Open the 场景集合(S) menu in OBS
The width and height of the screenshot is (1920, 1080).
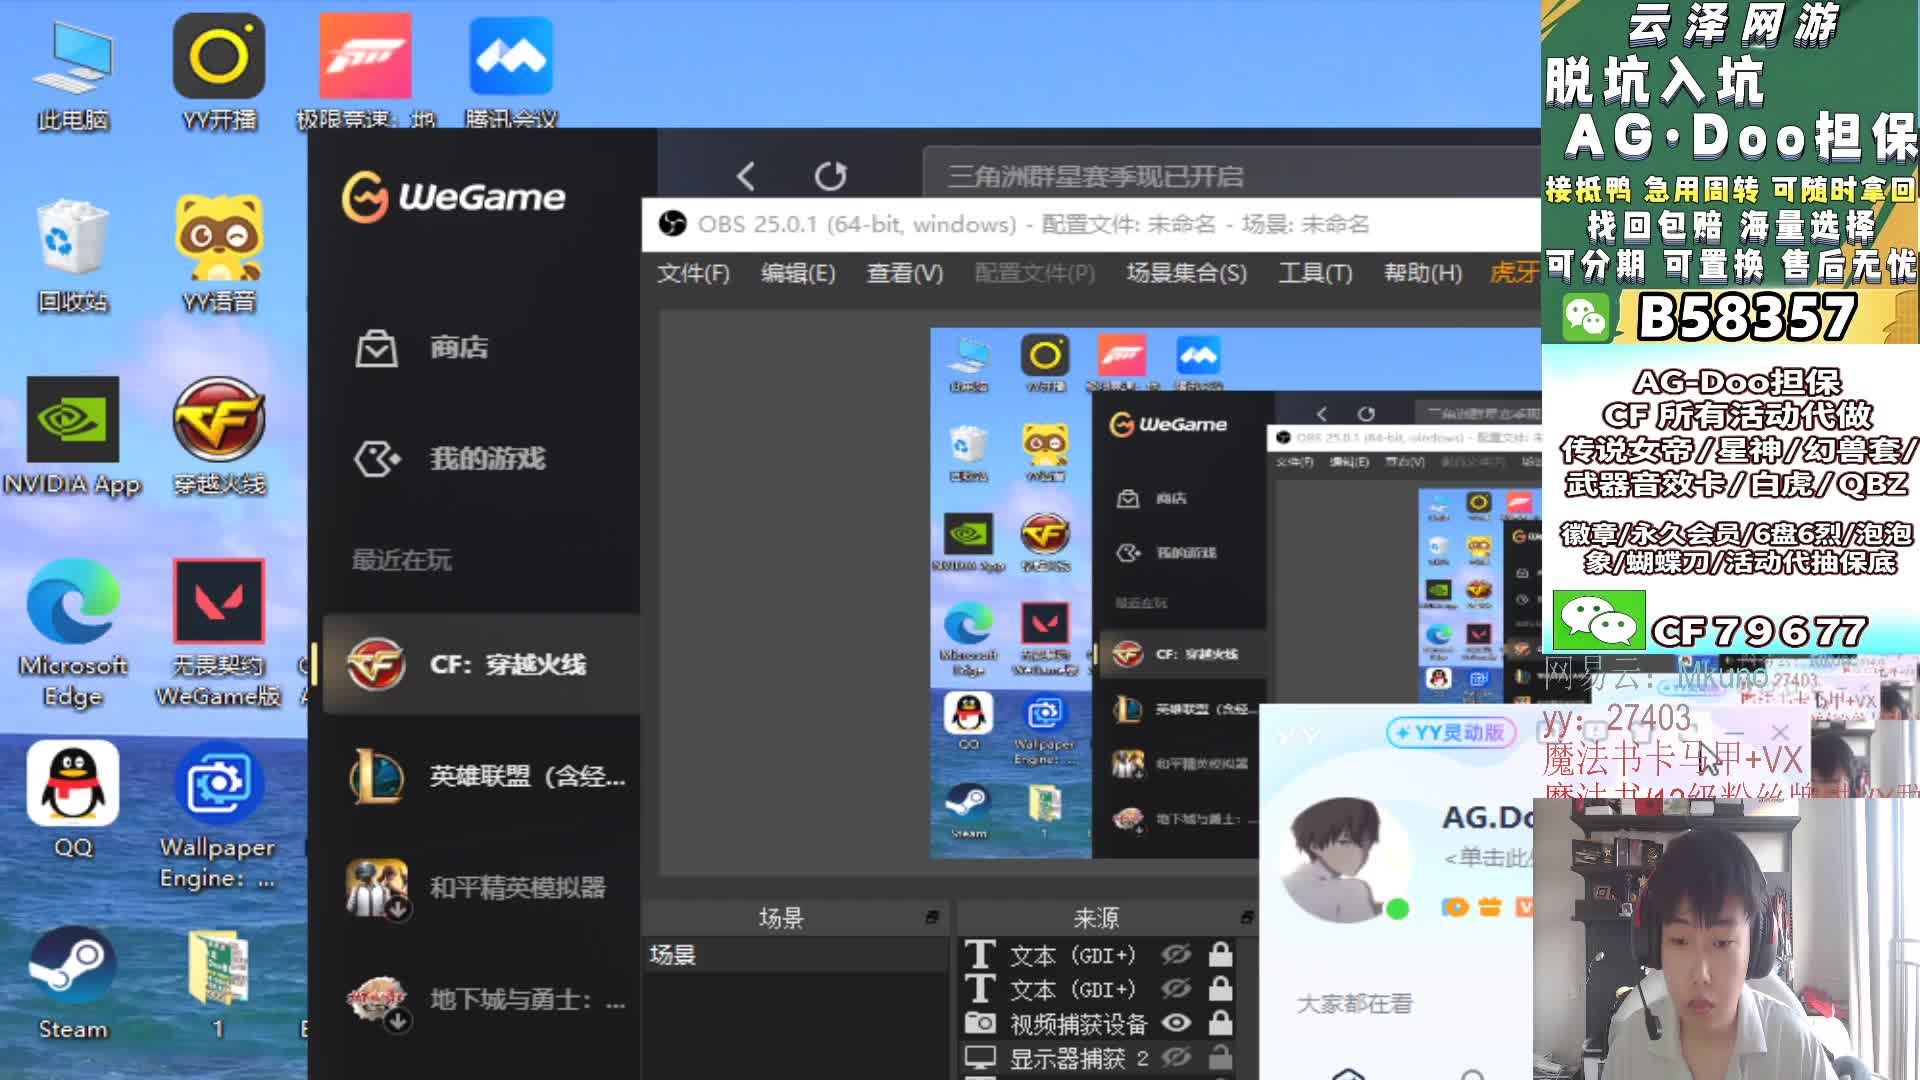pyautogui.click(x=1187, y=273)
